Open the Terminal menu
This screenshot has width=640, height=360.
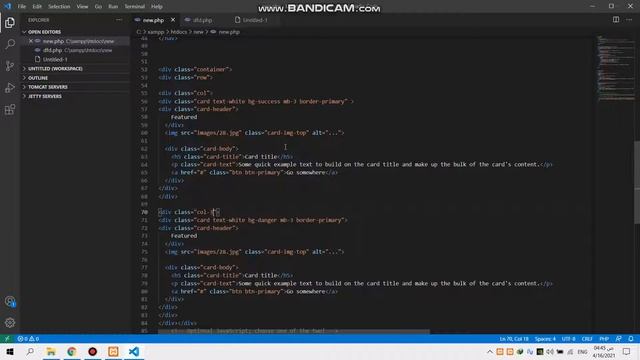(x=135, y=7)
